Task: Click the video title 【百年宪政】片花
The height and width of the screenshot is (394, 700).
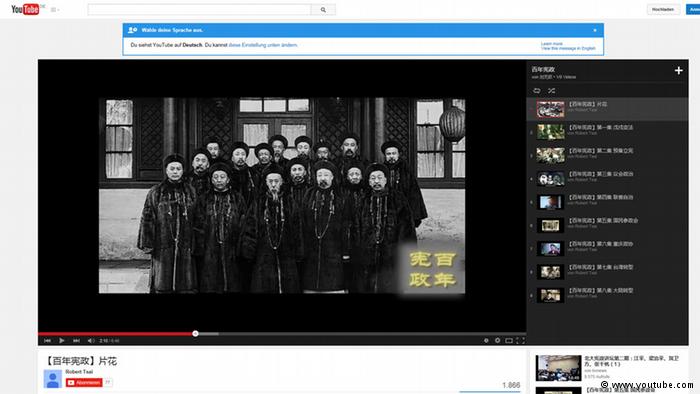Action: [x=80, y=361]
